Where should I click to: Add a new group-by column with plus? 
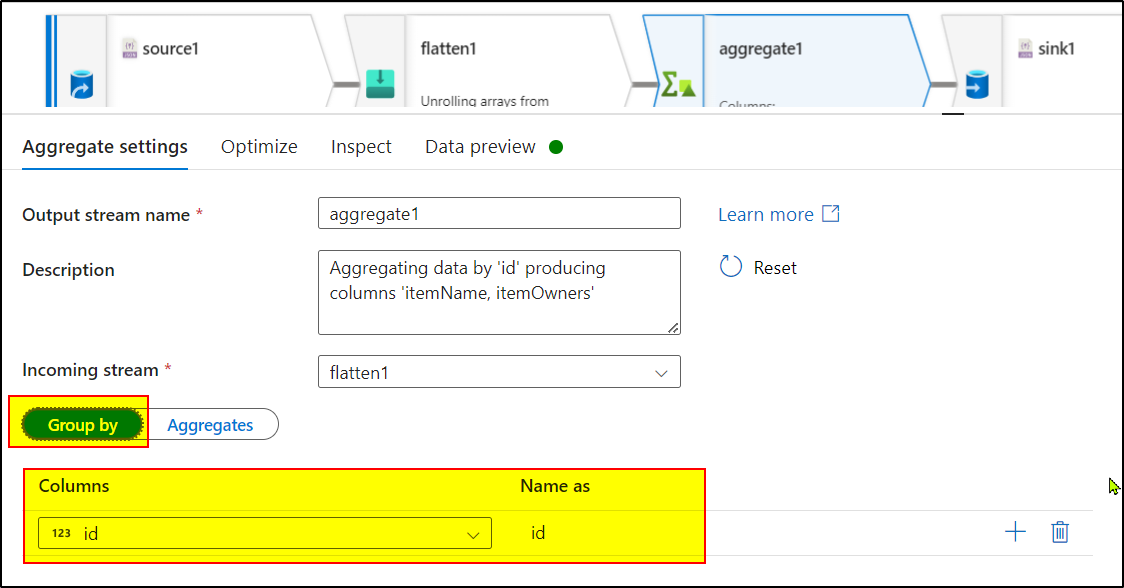pos(1015,532)
